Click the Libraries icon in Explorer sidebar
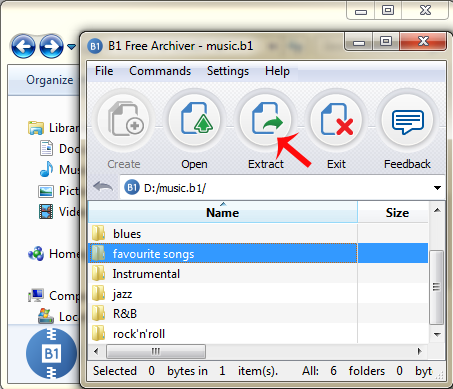 (36, 128)
